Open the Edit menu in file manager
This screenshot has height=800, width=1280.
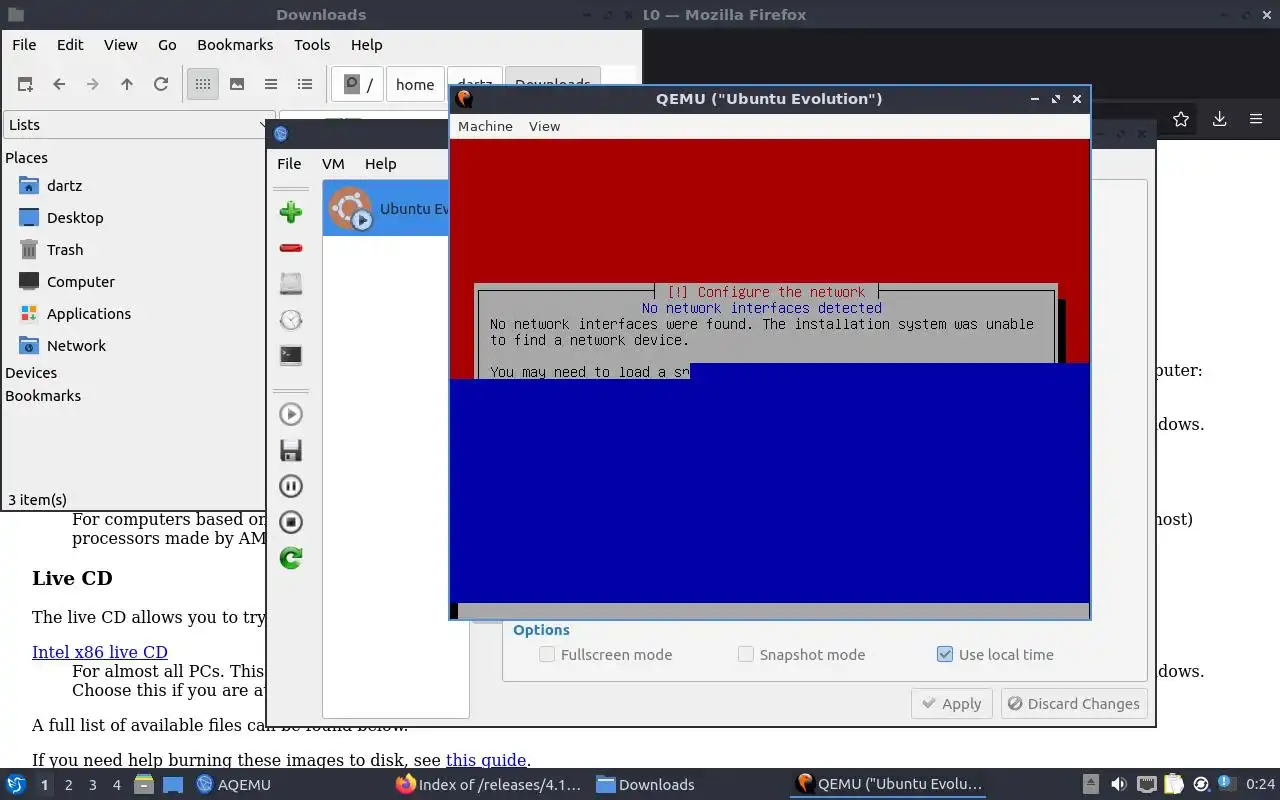(70, 45)
